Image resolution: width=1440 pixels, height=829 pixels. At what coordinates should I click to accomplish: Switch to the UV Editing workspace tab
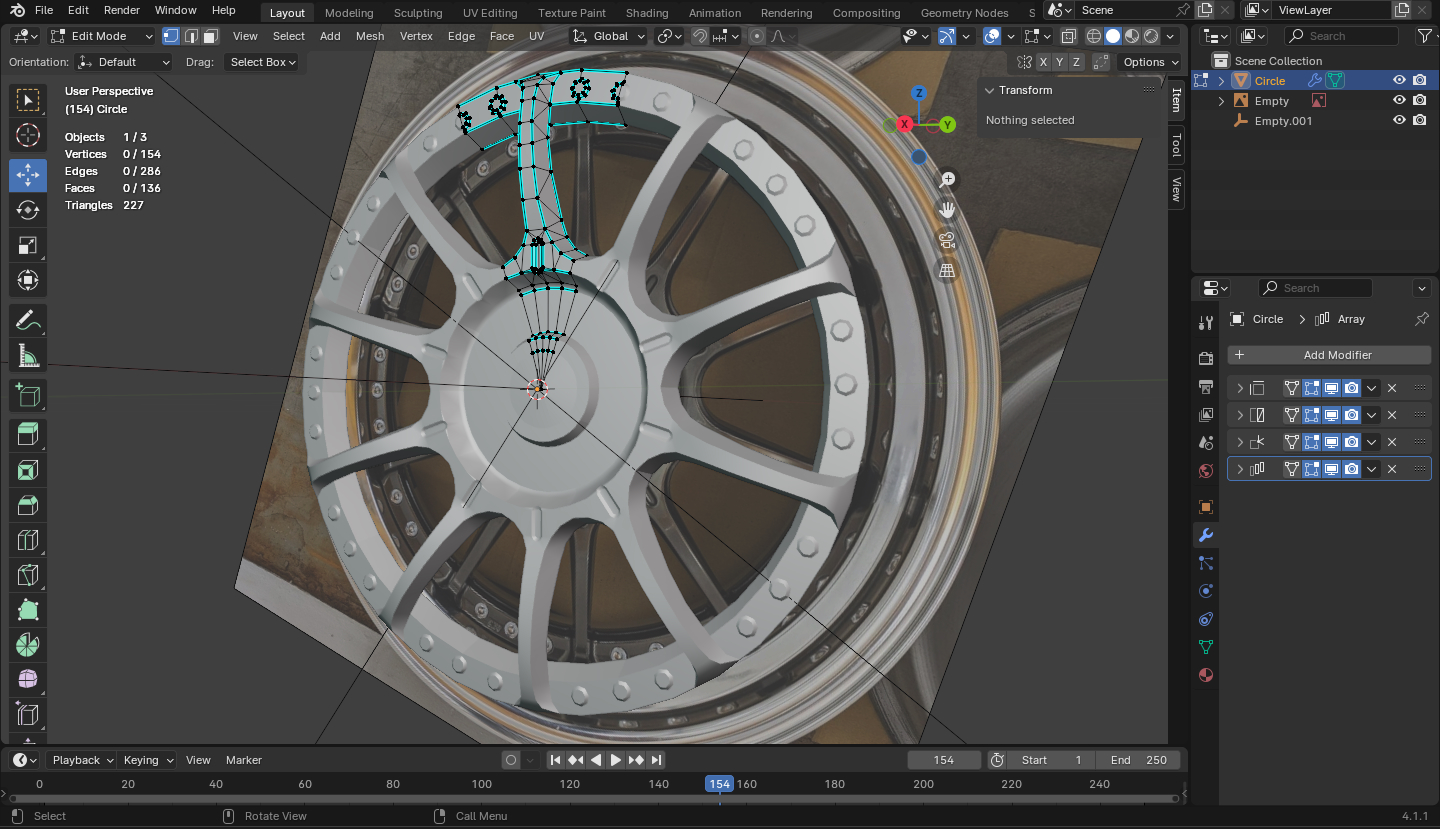coord(490,13)
